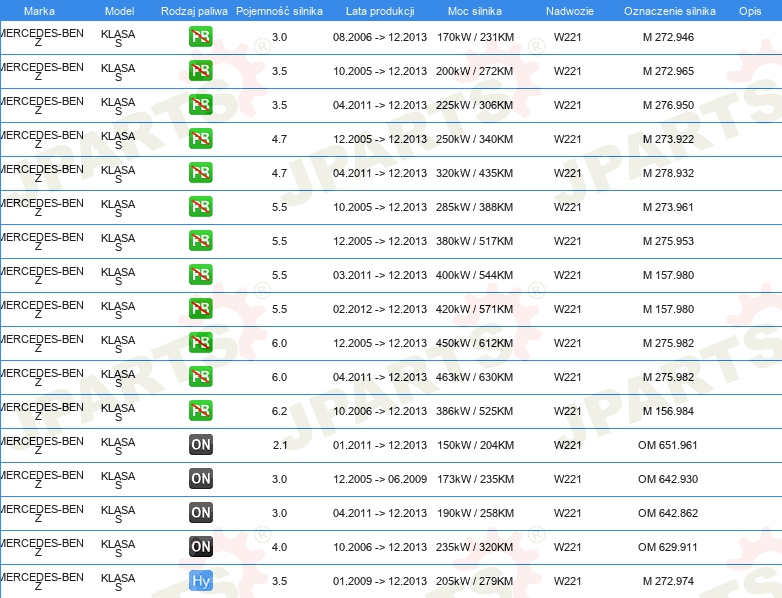Click petrol fuel icon in M 276.950 row

[x=200, y=105]
